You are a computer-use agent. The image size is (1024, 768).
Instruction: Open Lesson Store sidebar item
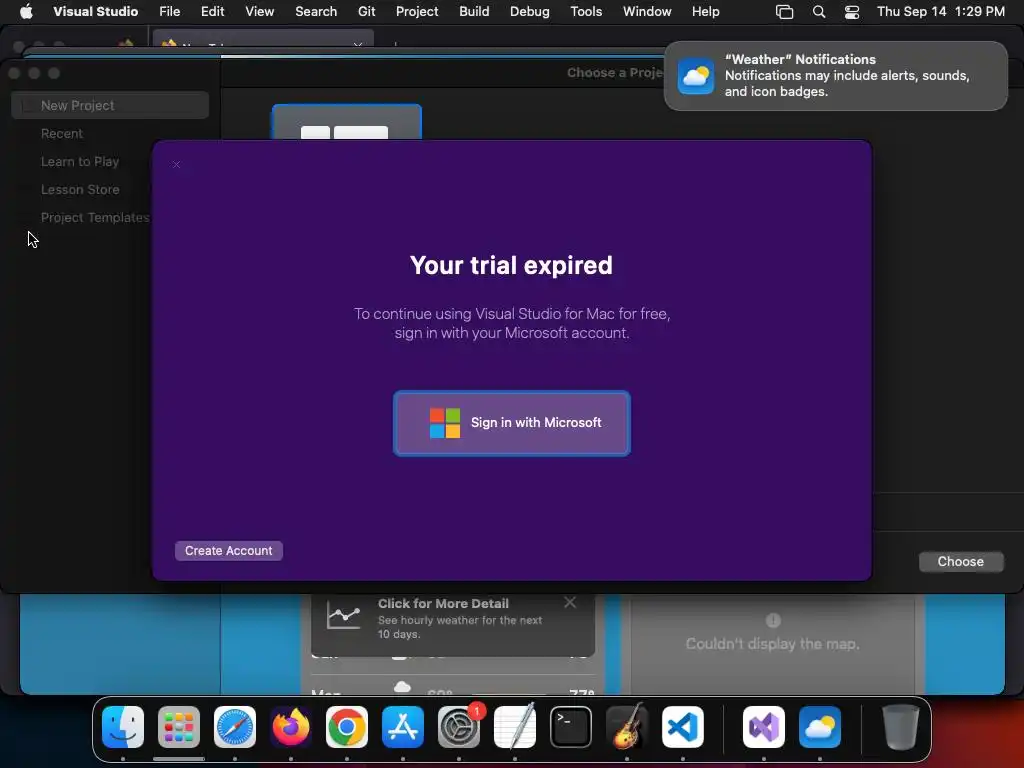click(x=80, y=189)
